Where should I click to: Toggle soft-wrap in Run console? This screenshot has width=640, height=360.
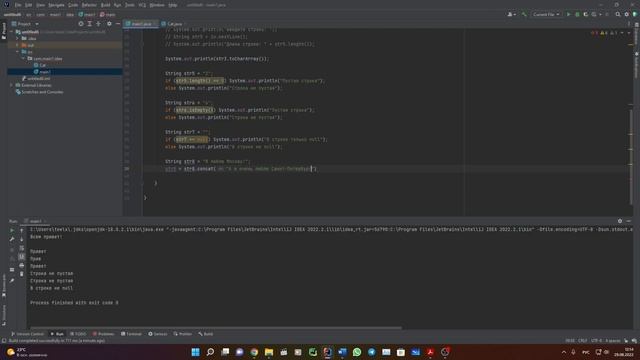click(x=22, y=248)
